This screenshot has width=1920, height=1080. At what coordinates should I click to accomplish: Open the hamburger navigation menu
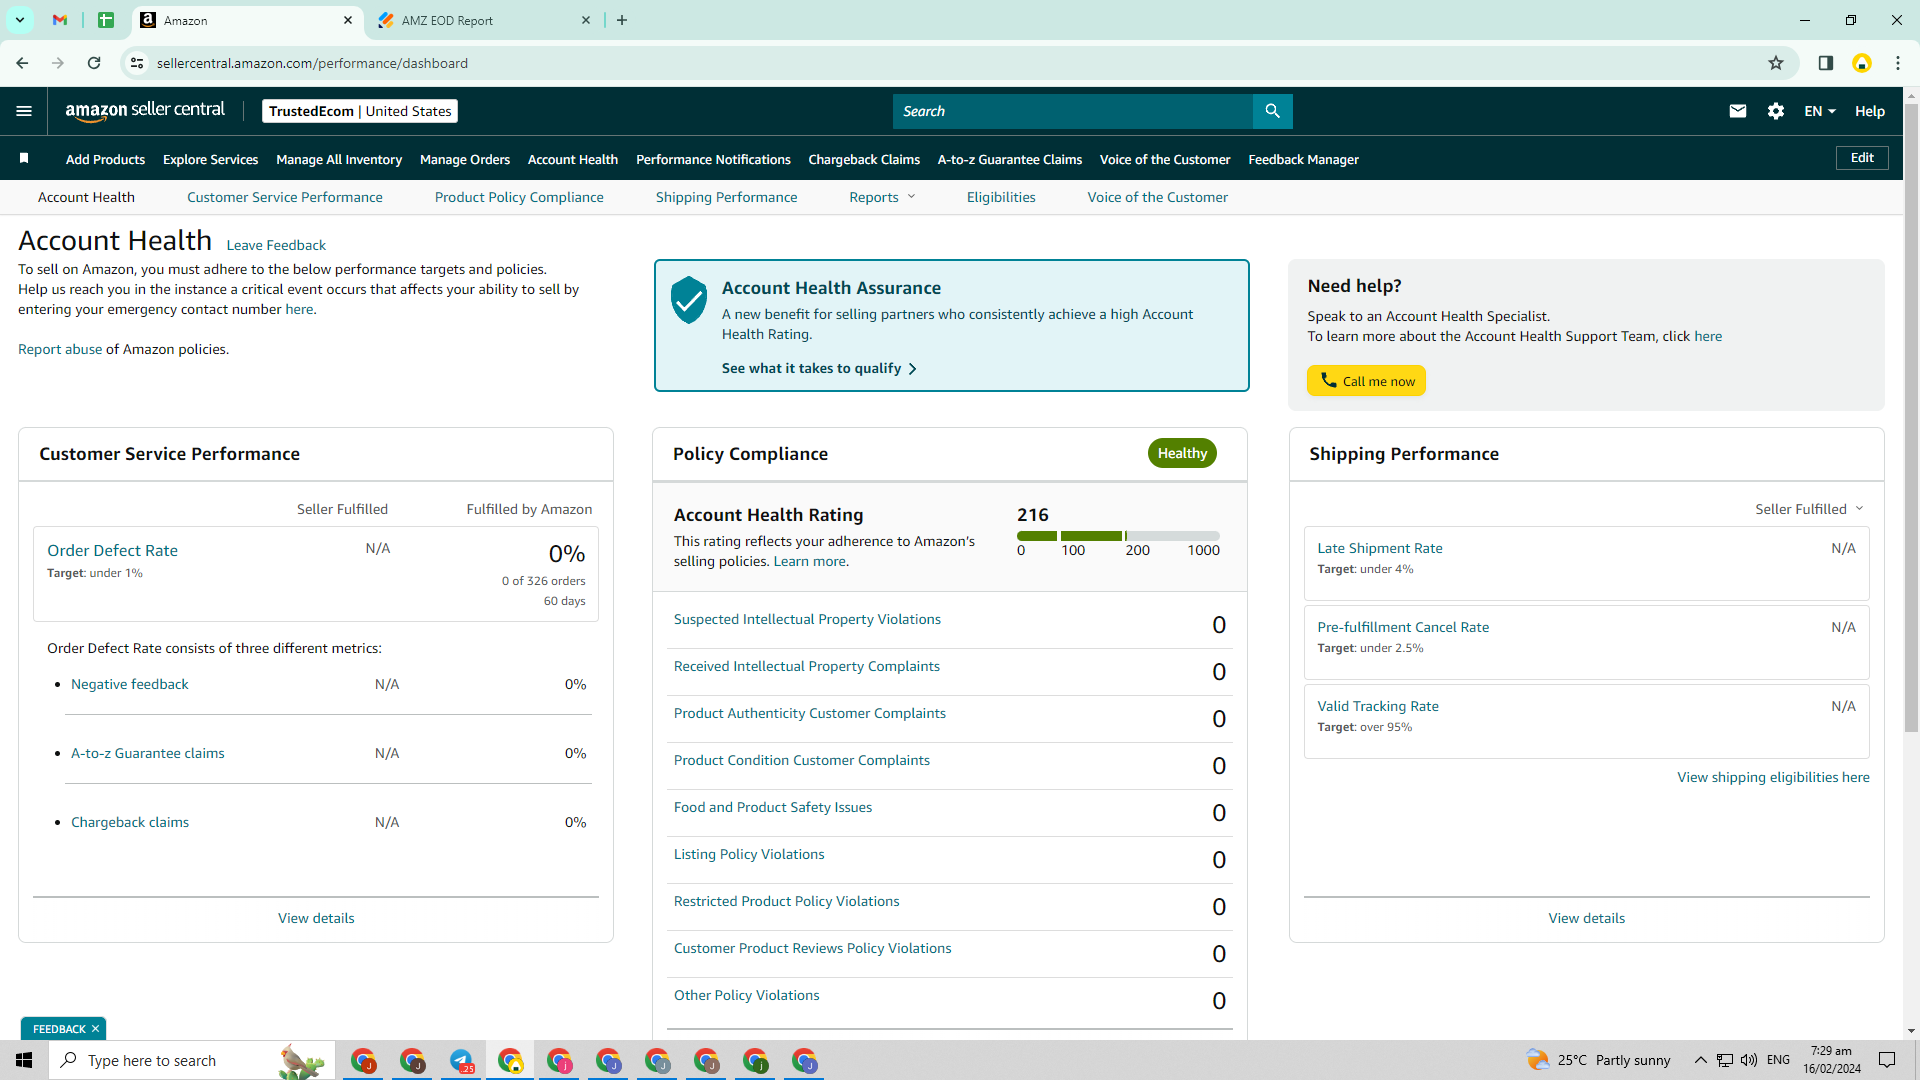24,111
